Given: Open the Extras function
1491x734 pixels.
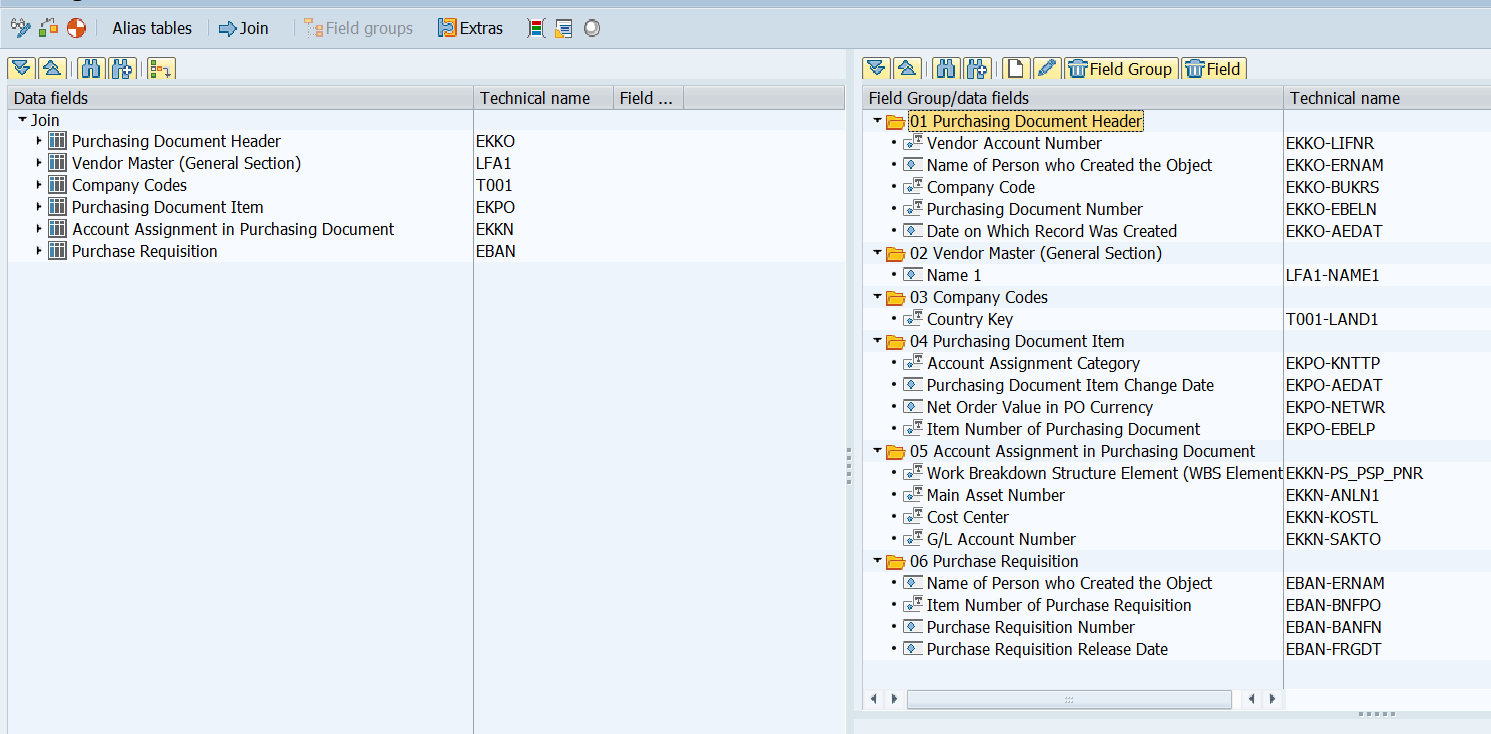Looking at the screenshot, I should coord(470,28).
